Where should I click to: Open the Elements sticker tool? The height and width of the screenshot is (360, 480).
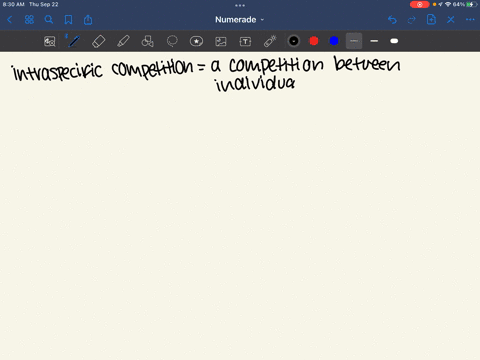coord(196,41)
